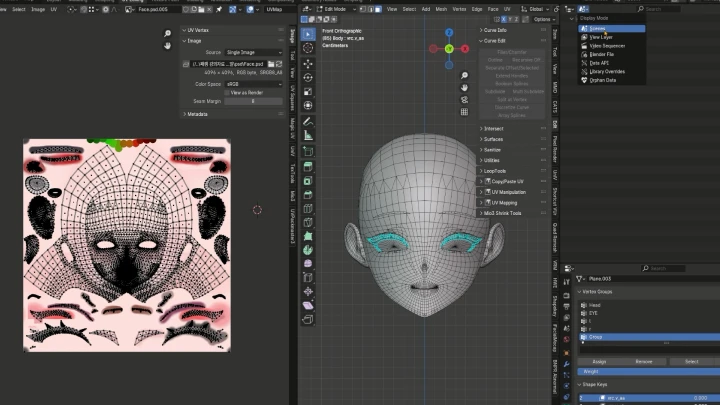
Task: Click the Seam Margin value field
Action: point(253,101)
